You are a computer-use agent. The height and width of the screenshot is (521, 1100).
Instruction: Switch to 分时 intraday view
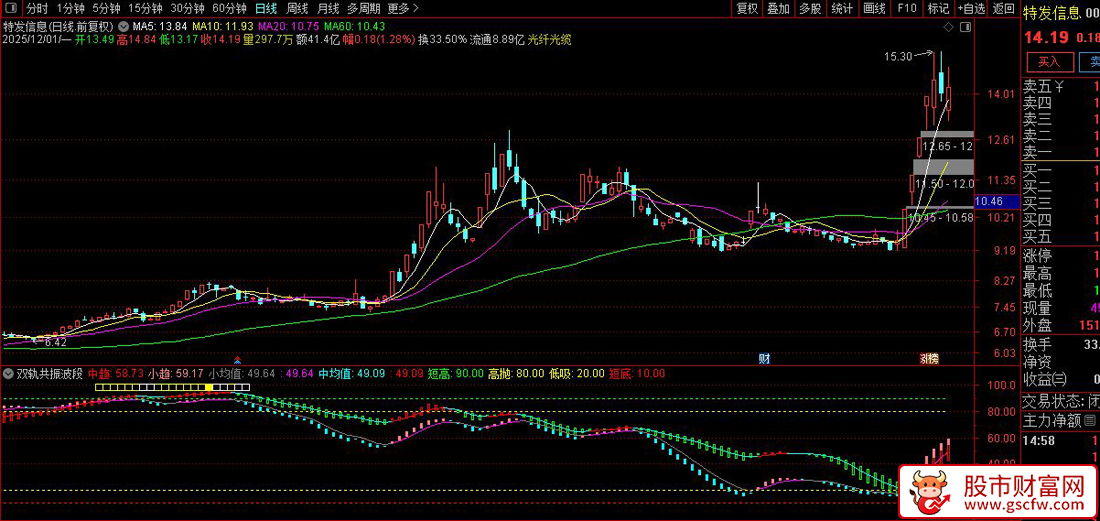tap(37, 8)
